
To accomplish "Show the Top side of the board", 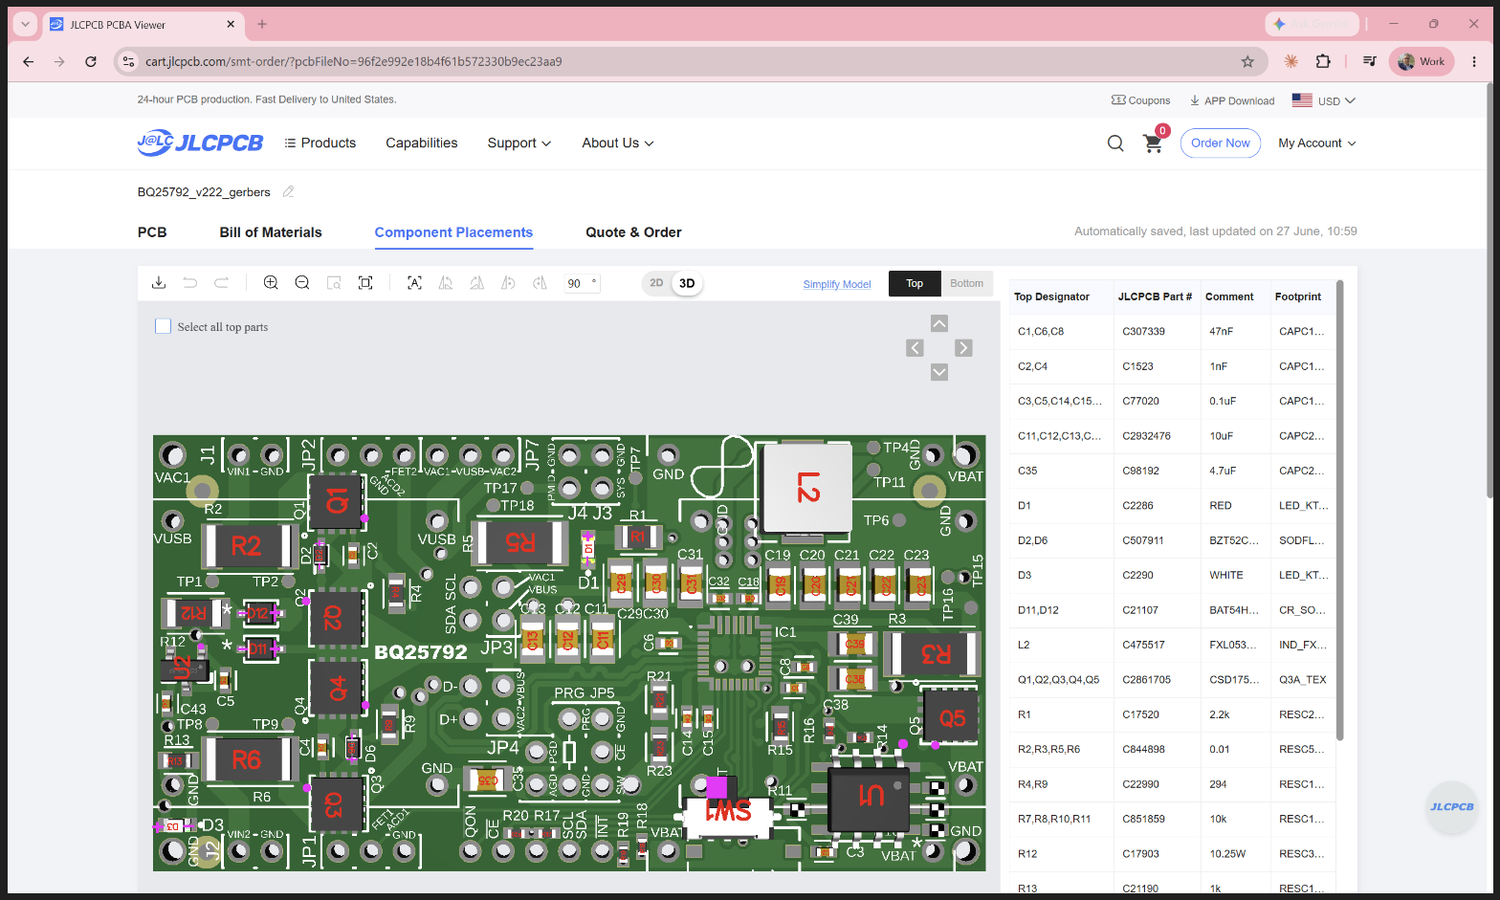I will (x=915, y=283).
